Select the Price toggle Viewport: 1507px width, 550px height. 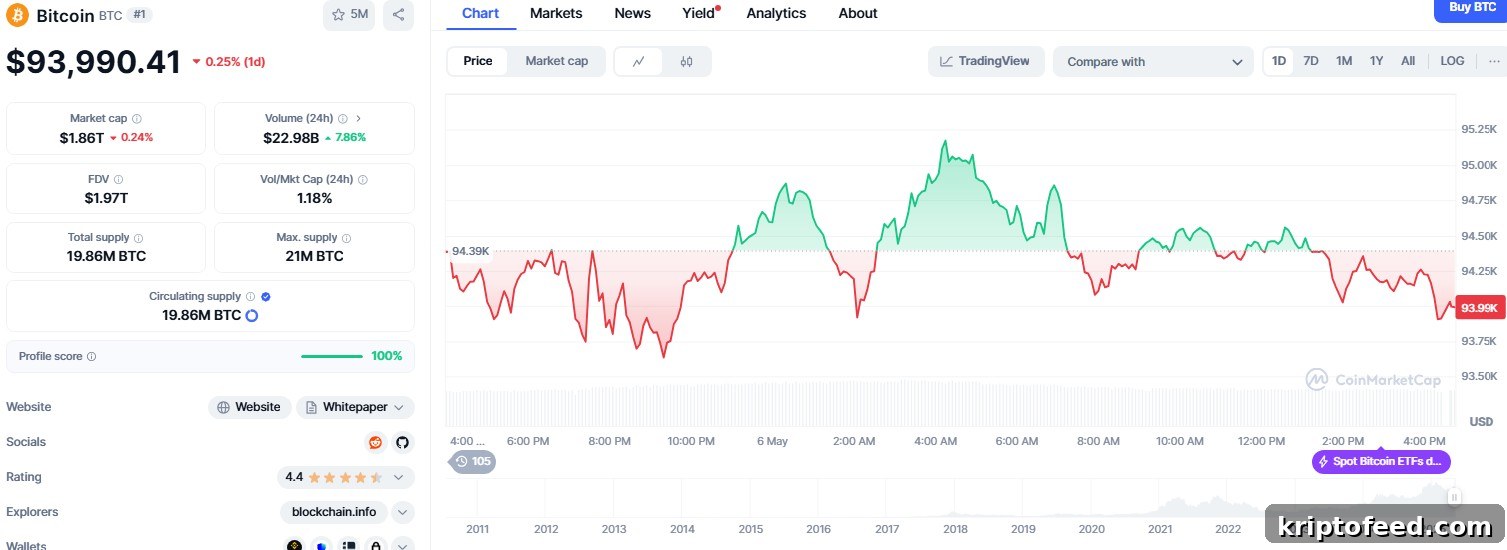pyautogui.click(x=478, y=61)
